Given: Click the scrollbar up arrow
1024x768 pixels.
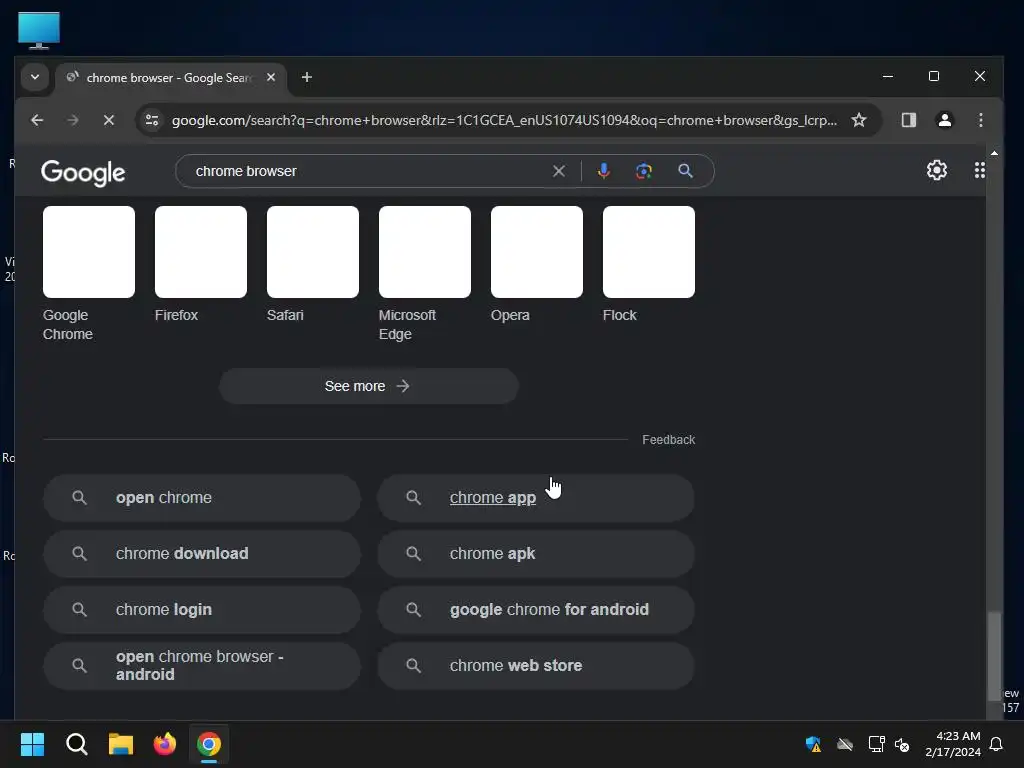Looking at the screenshot, I should 994,153.
